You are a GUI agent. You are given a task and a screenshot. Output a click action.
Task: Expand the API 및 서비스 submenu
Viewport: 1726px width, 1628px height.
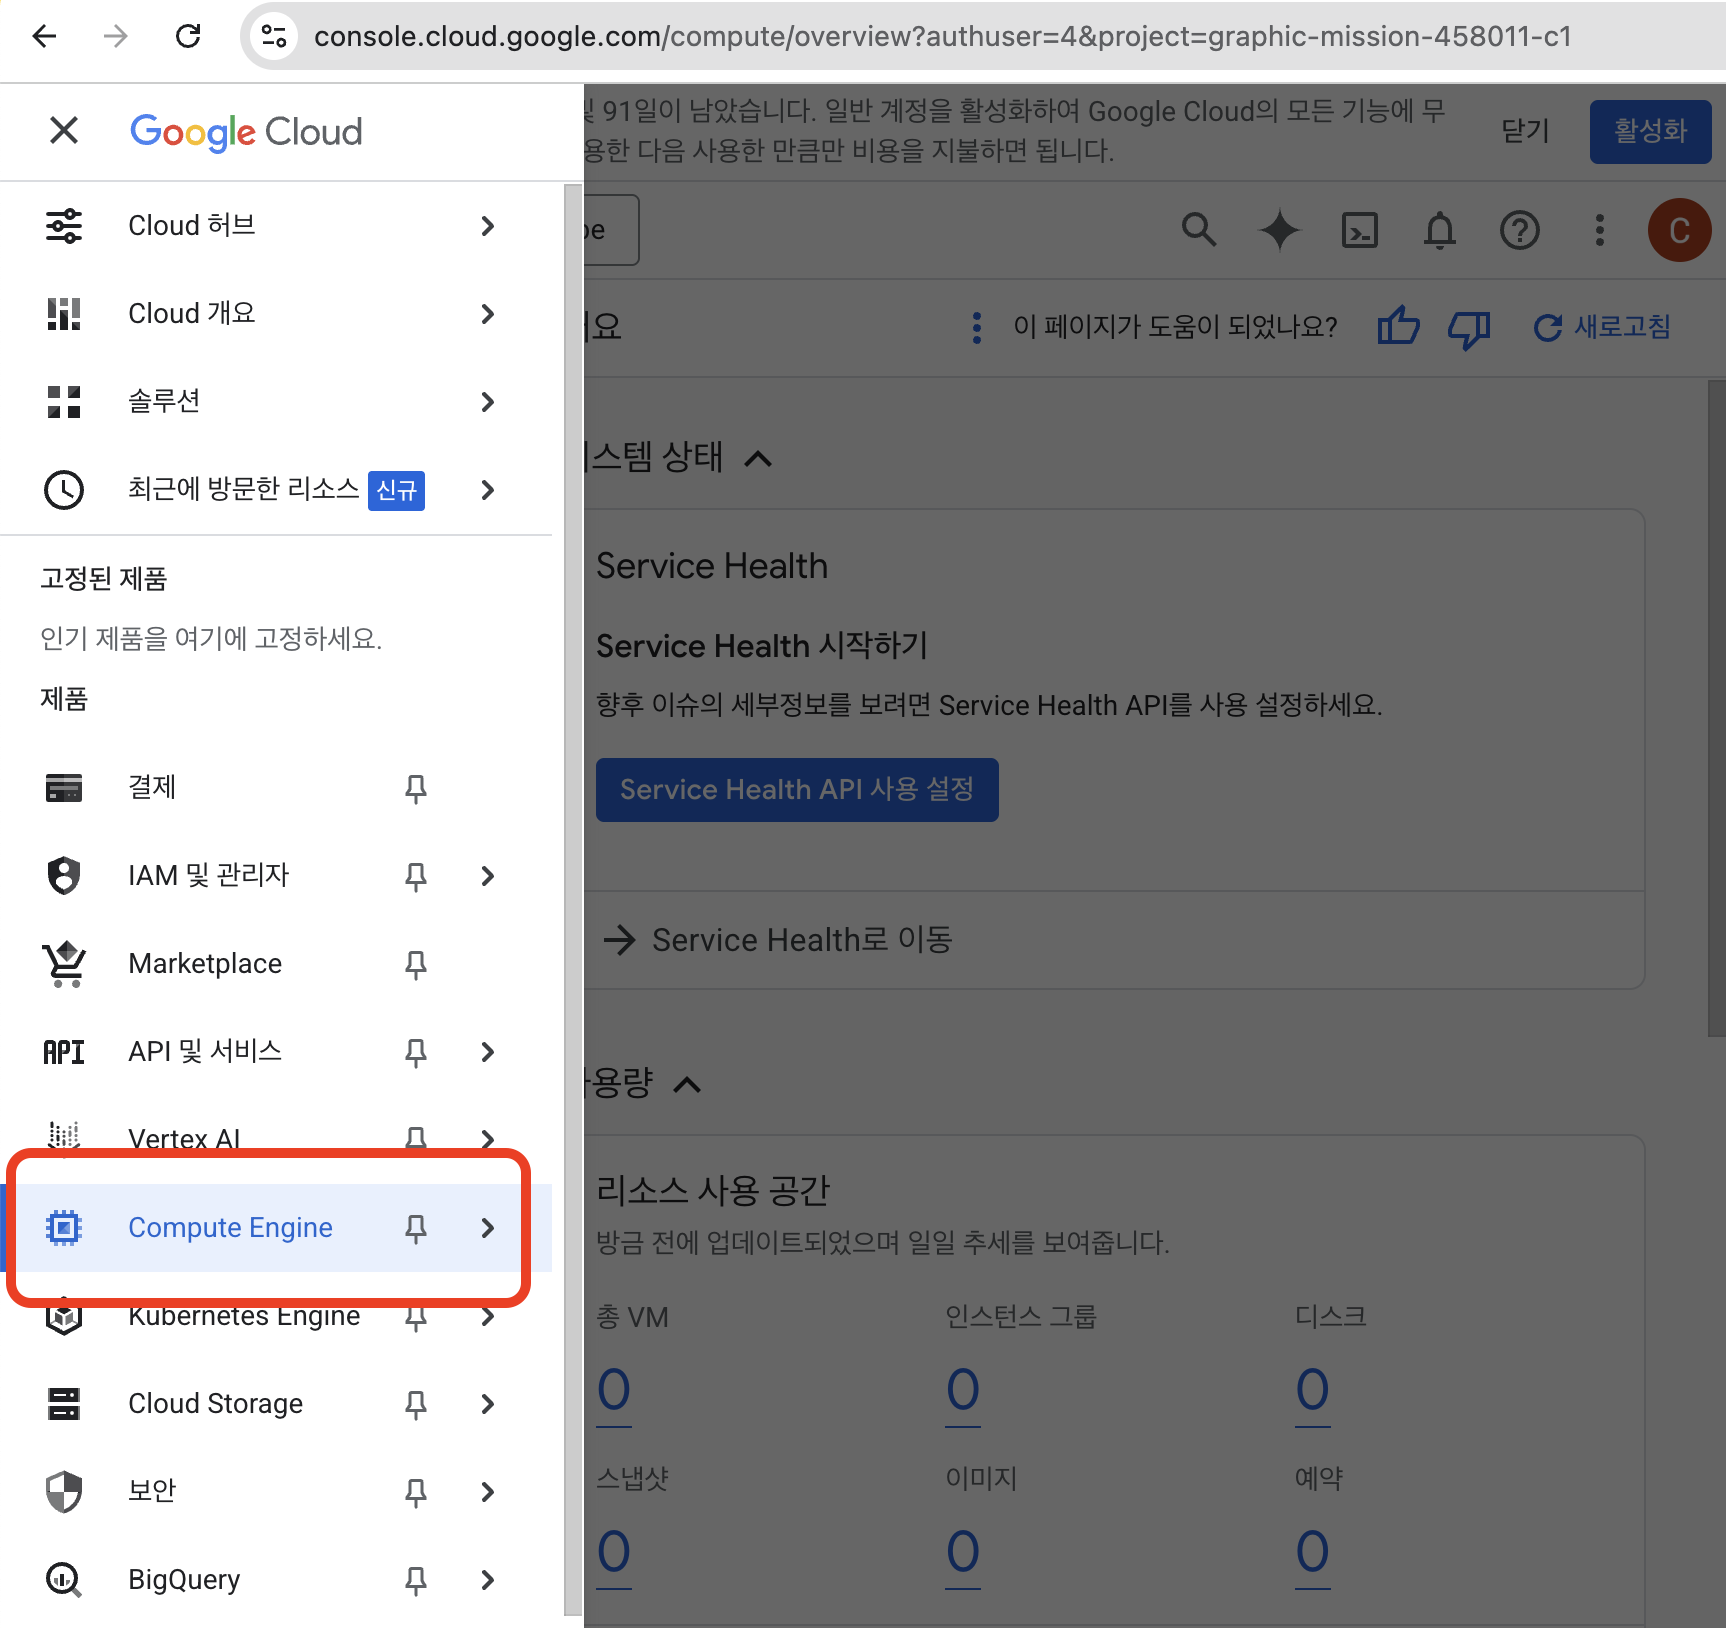[488, 1052]
